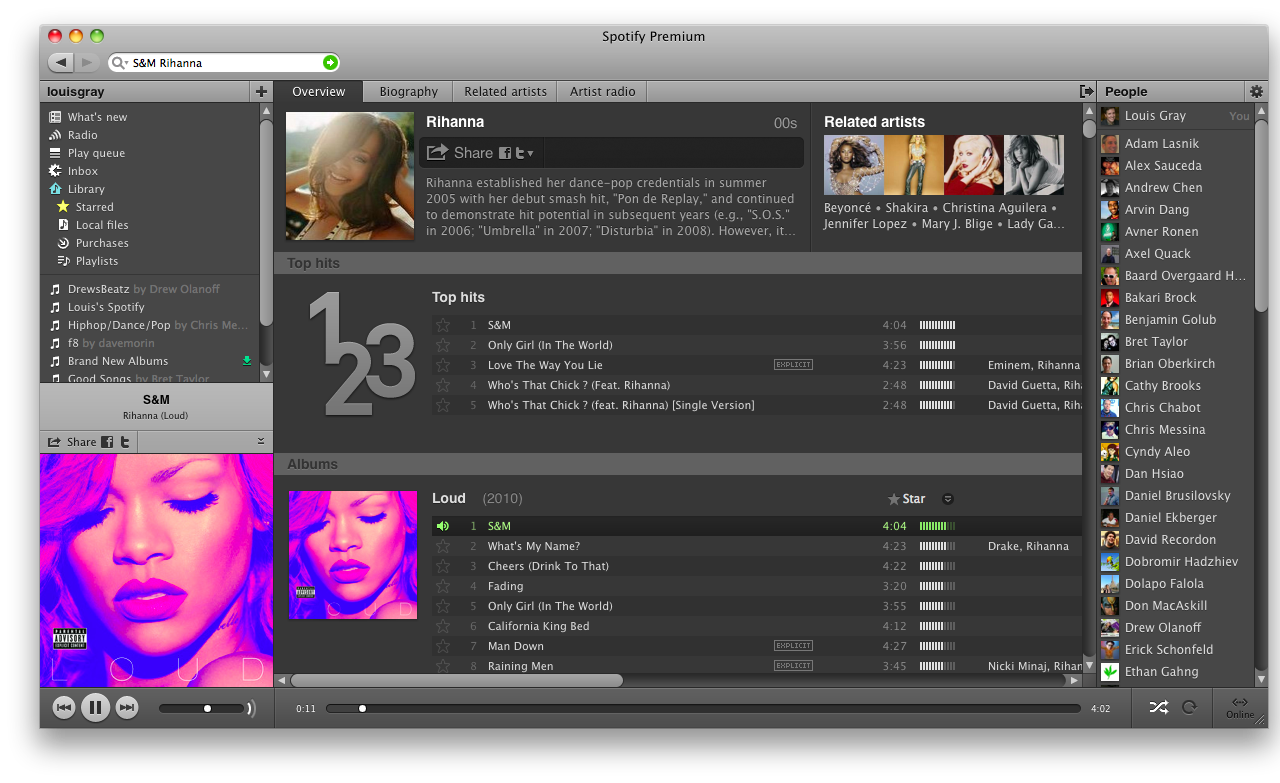1280x783 pixels.
Task: Collapse the now-playing panel with the chevron
Action: (261, 441)
